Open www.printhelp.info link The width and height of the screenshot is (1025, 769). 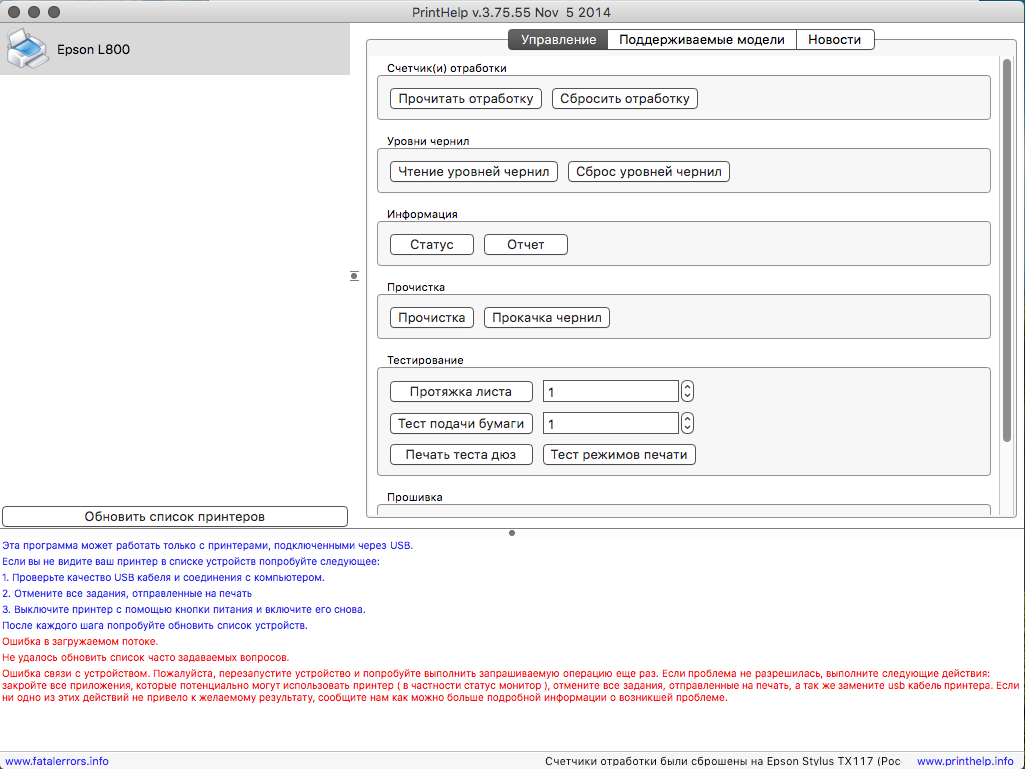pos(965,761)
